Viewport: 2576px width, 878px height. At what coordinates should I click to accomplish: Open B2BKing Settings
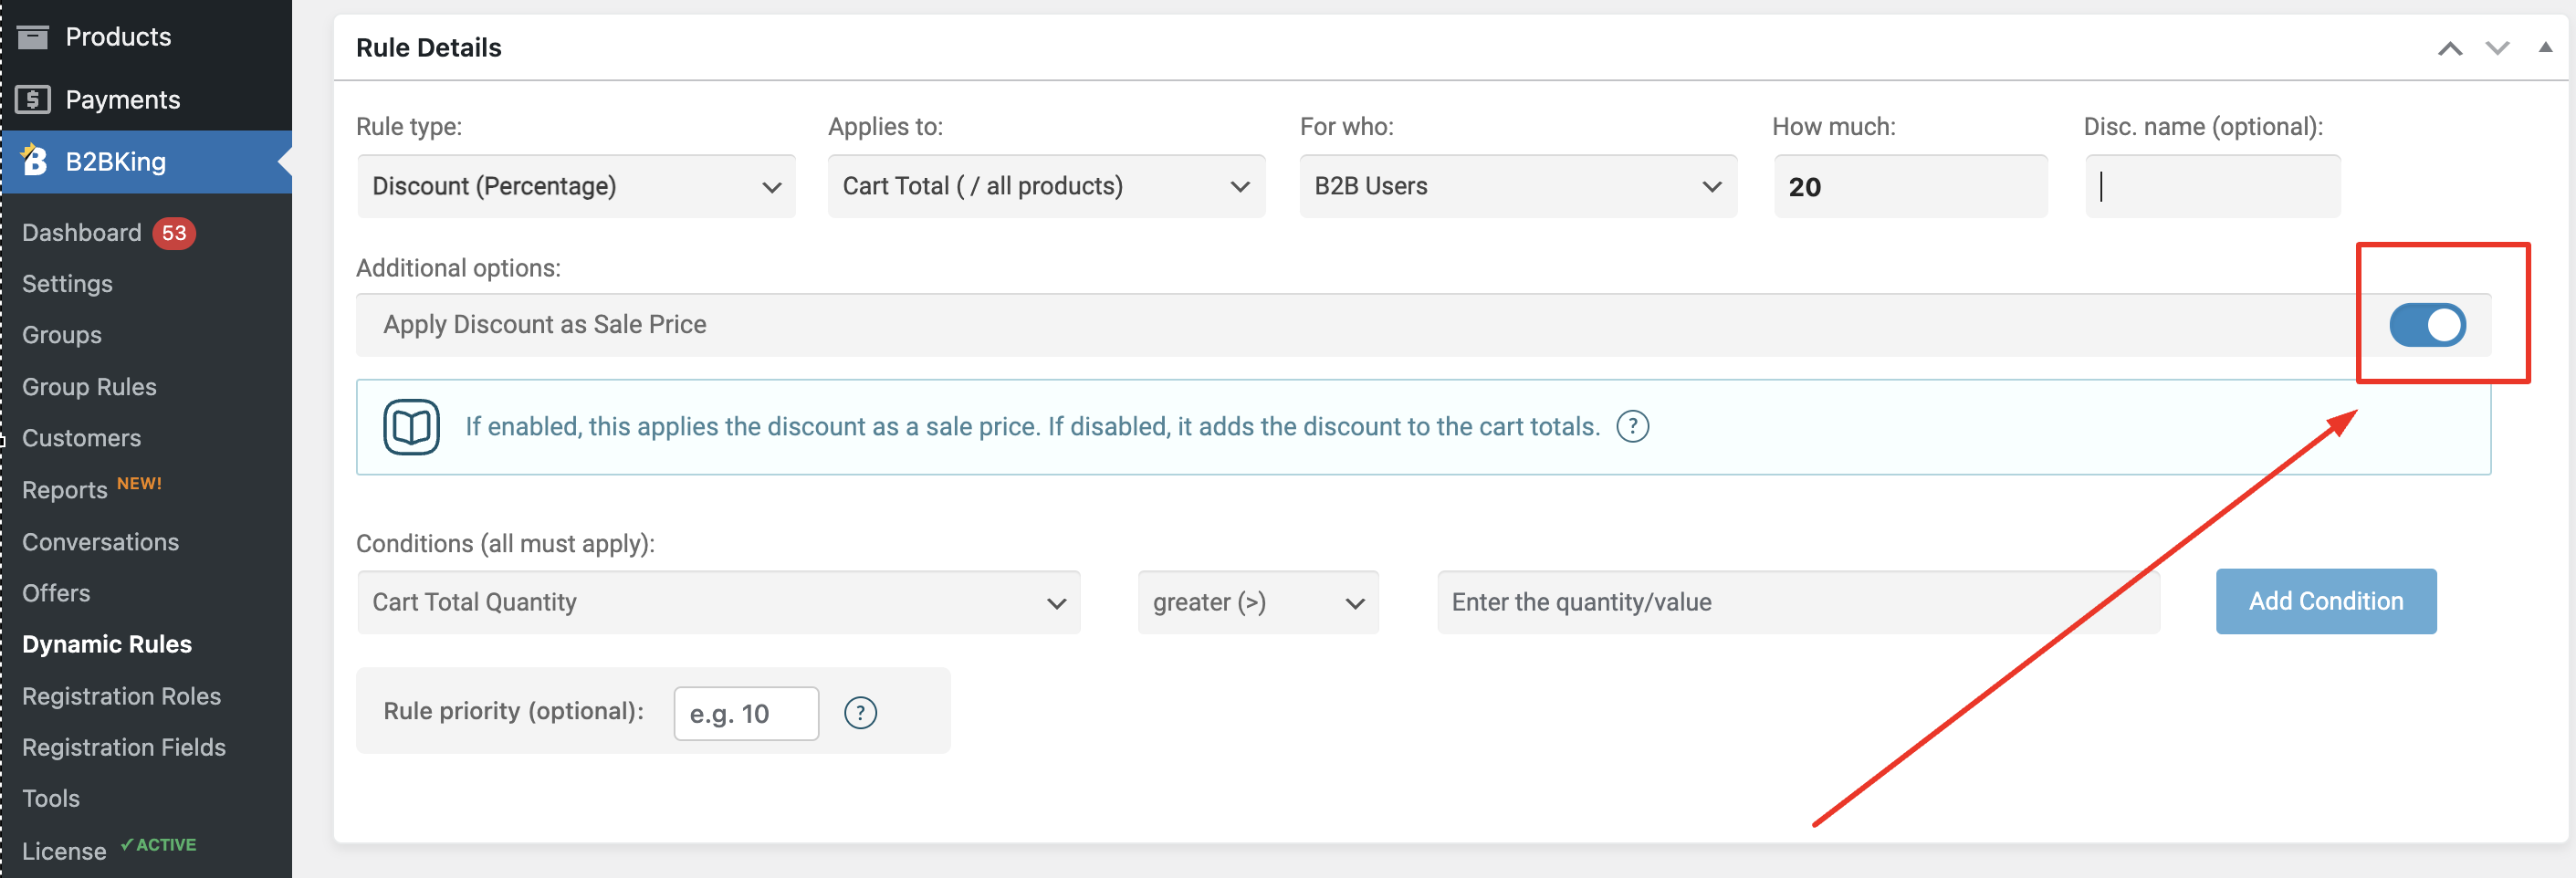point(67,284)
